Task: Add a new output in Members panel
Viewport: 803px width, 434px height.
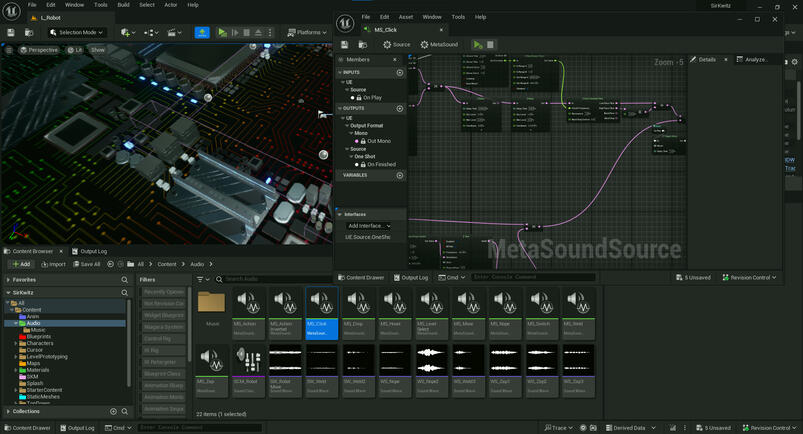Action: (399, 109)
